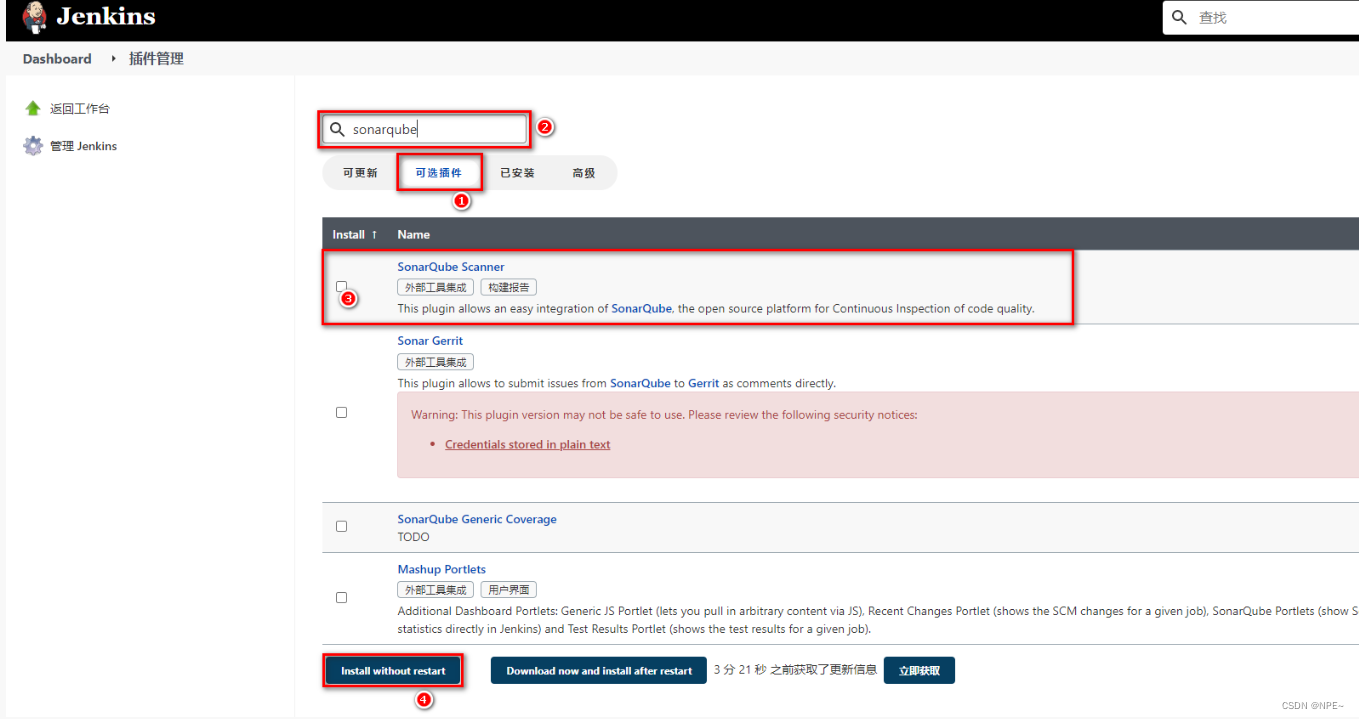Click the gear icon for 管理 Jenkins

pyautogui.click(x=33, y=146)
